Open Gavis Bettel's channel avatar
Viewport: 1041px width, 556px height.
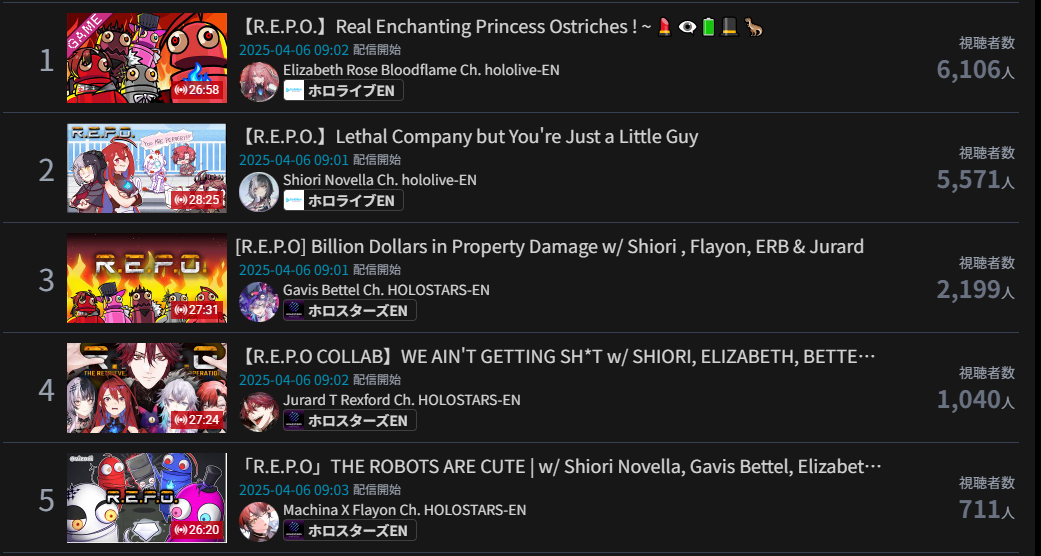[259, 302]
